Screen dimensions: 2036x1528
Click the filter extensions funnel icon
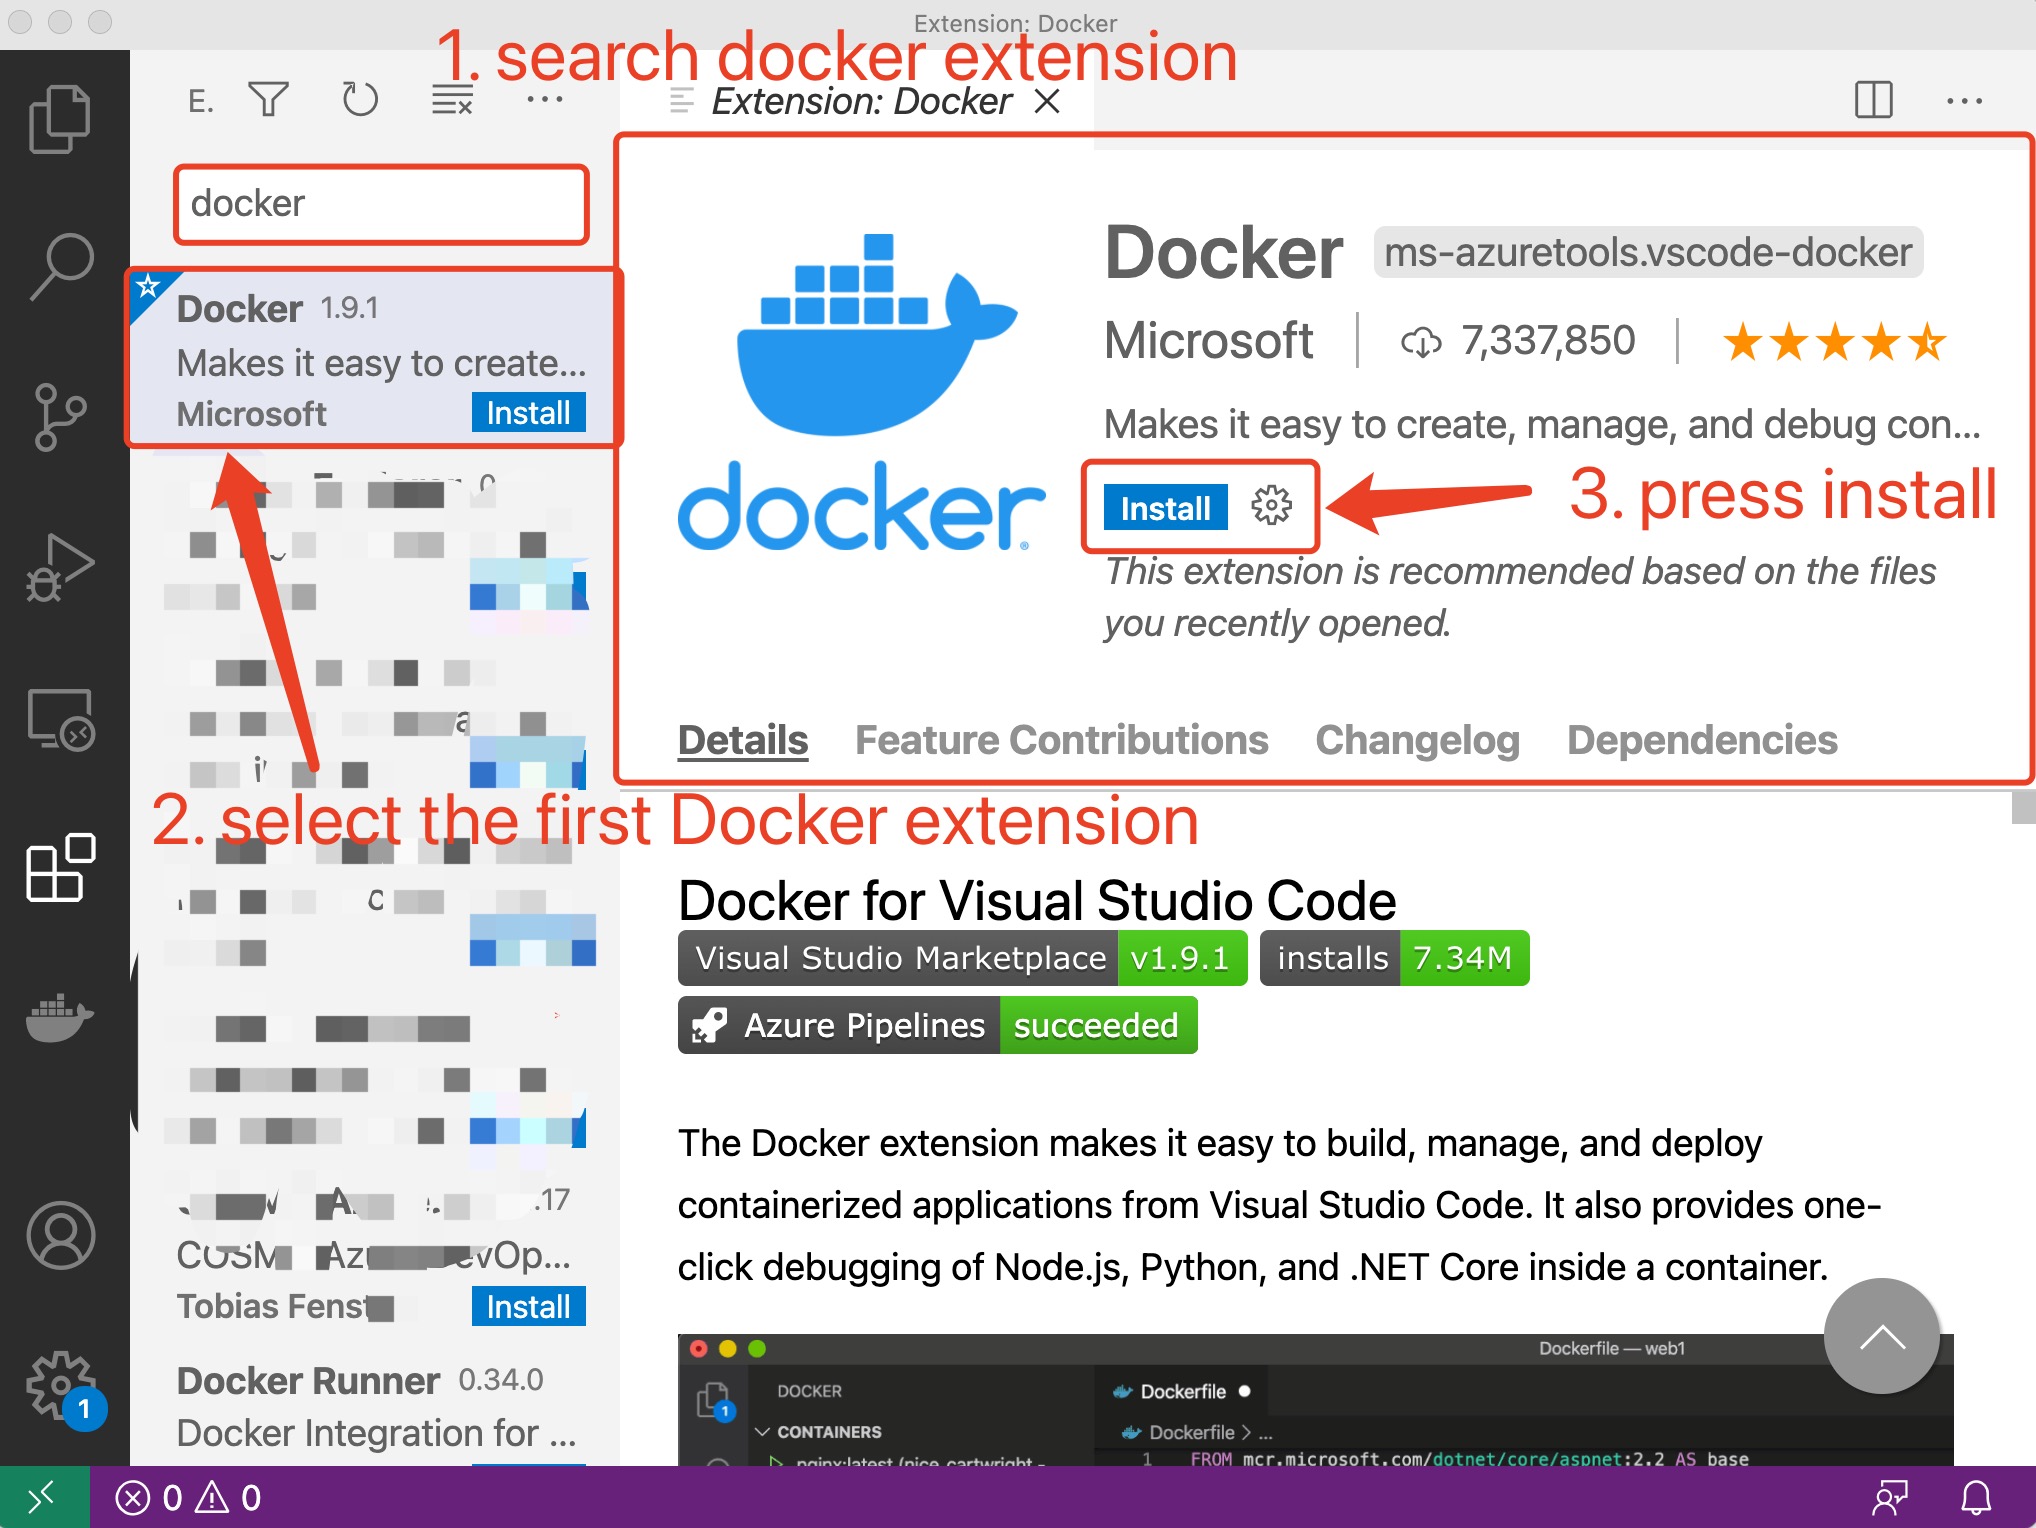268,99
